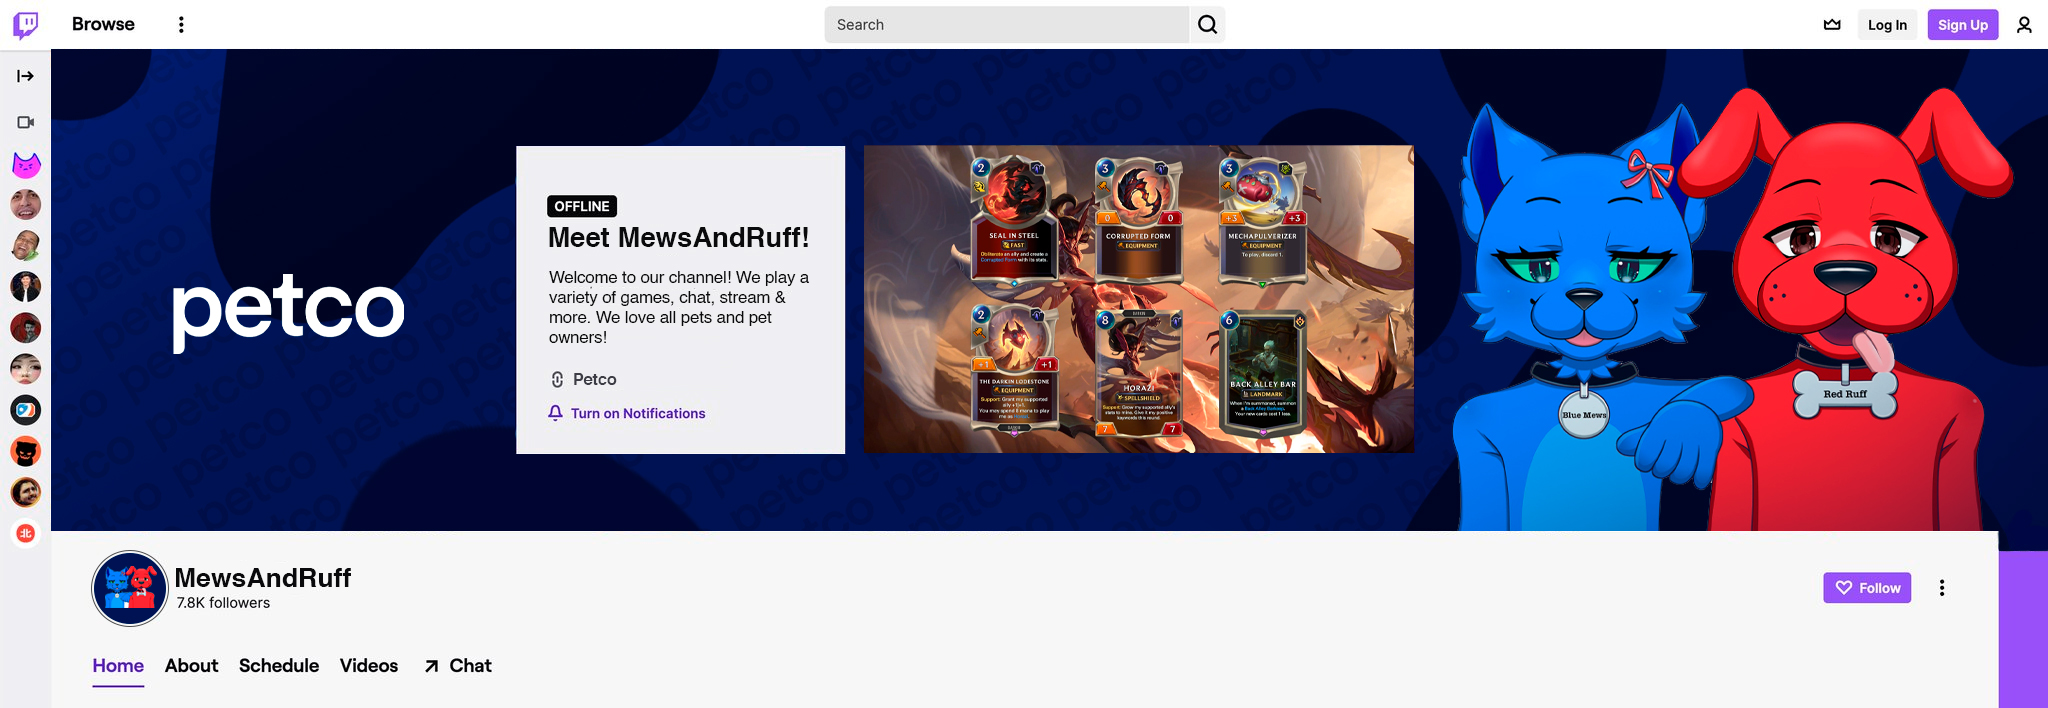Expand the collapsed left sidebar
Screen dimensions: 2048x708
click(x=26, y=76)
